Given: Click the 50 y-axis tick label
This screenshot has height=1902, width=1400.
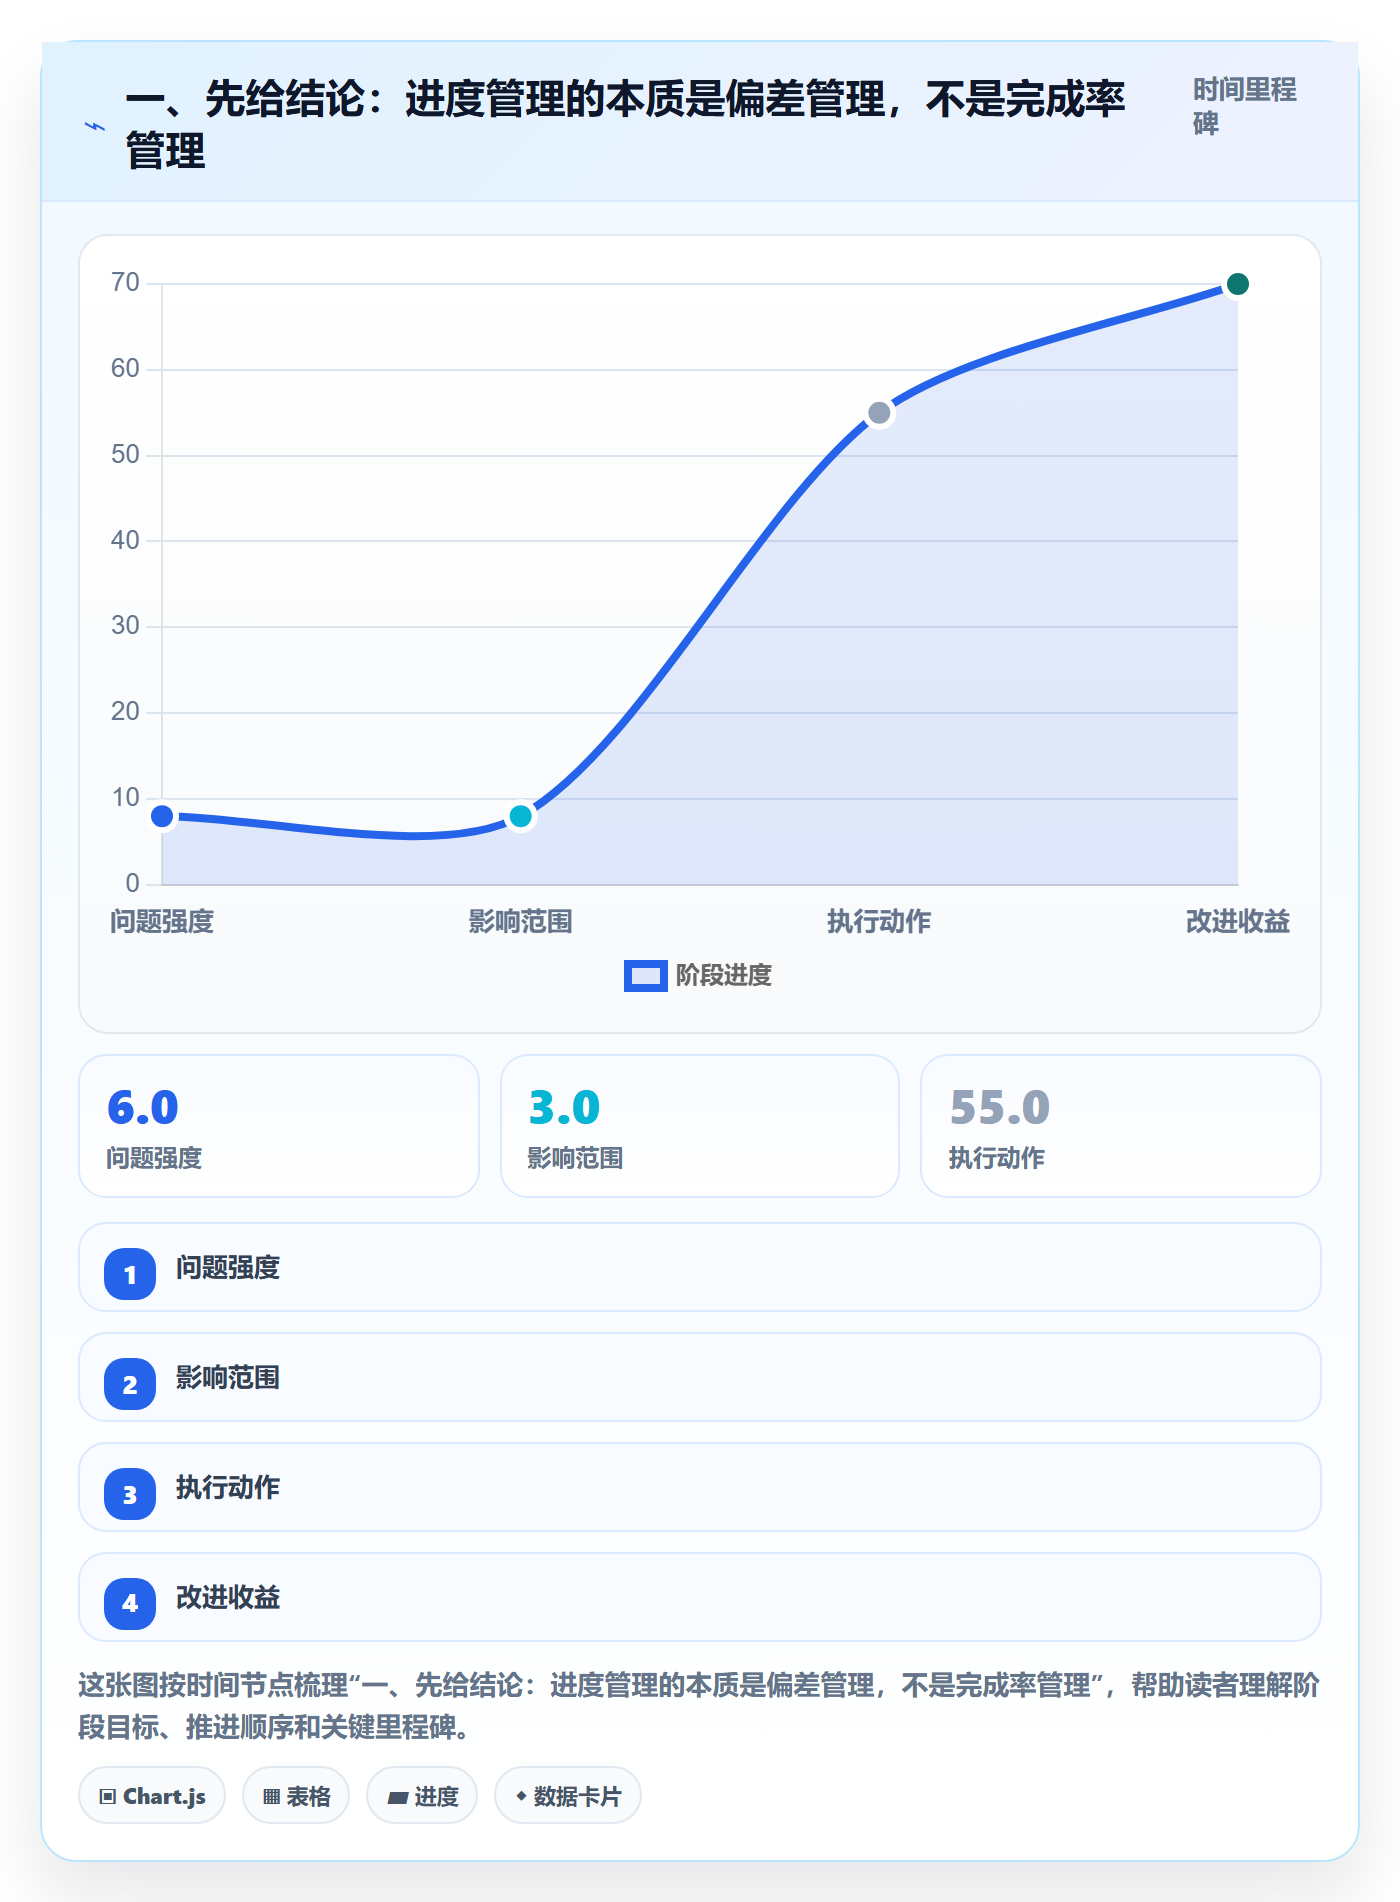Looking at the screenshot, I should [x=125, y=455].
